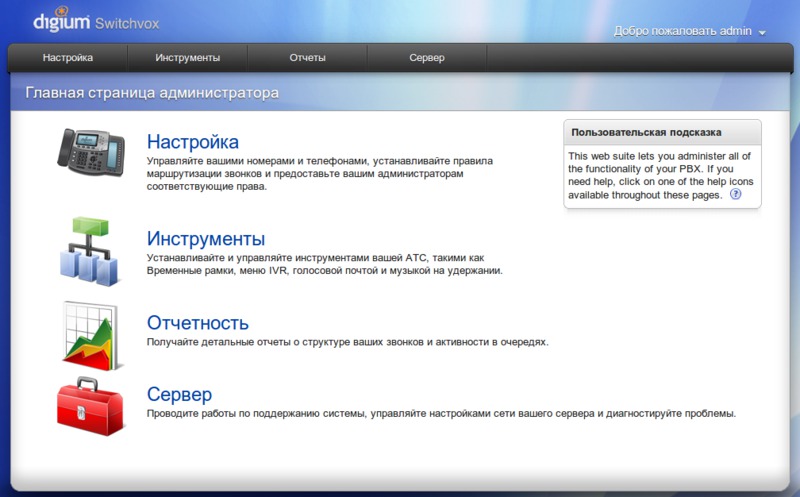
Task: Open the admin user dropdown arrow
Action: click(x=762, y=33)
